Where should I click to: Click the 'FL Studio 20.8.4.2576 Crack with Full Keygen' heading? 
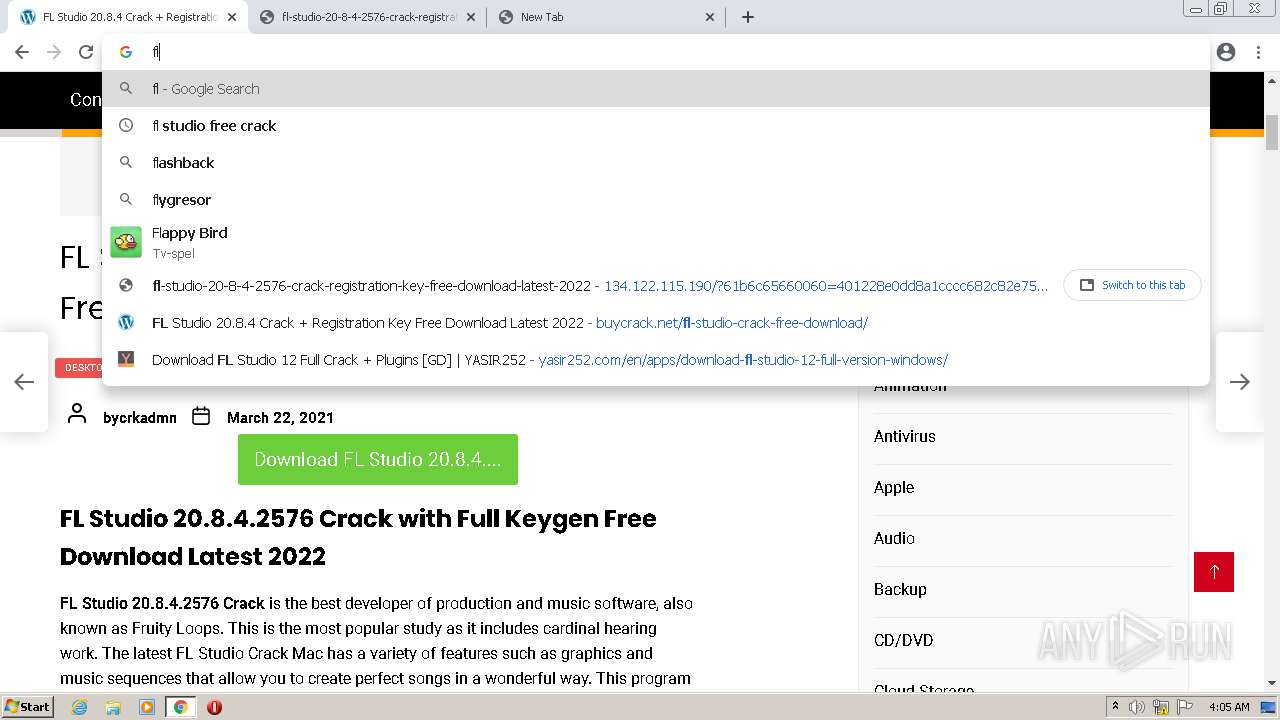click(x=358, y=537)
